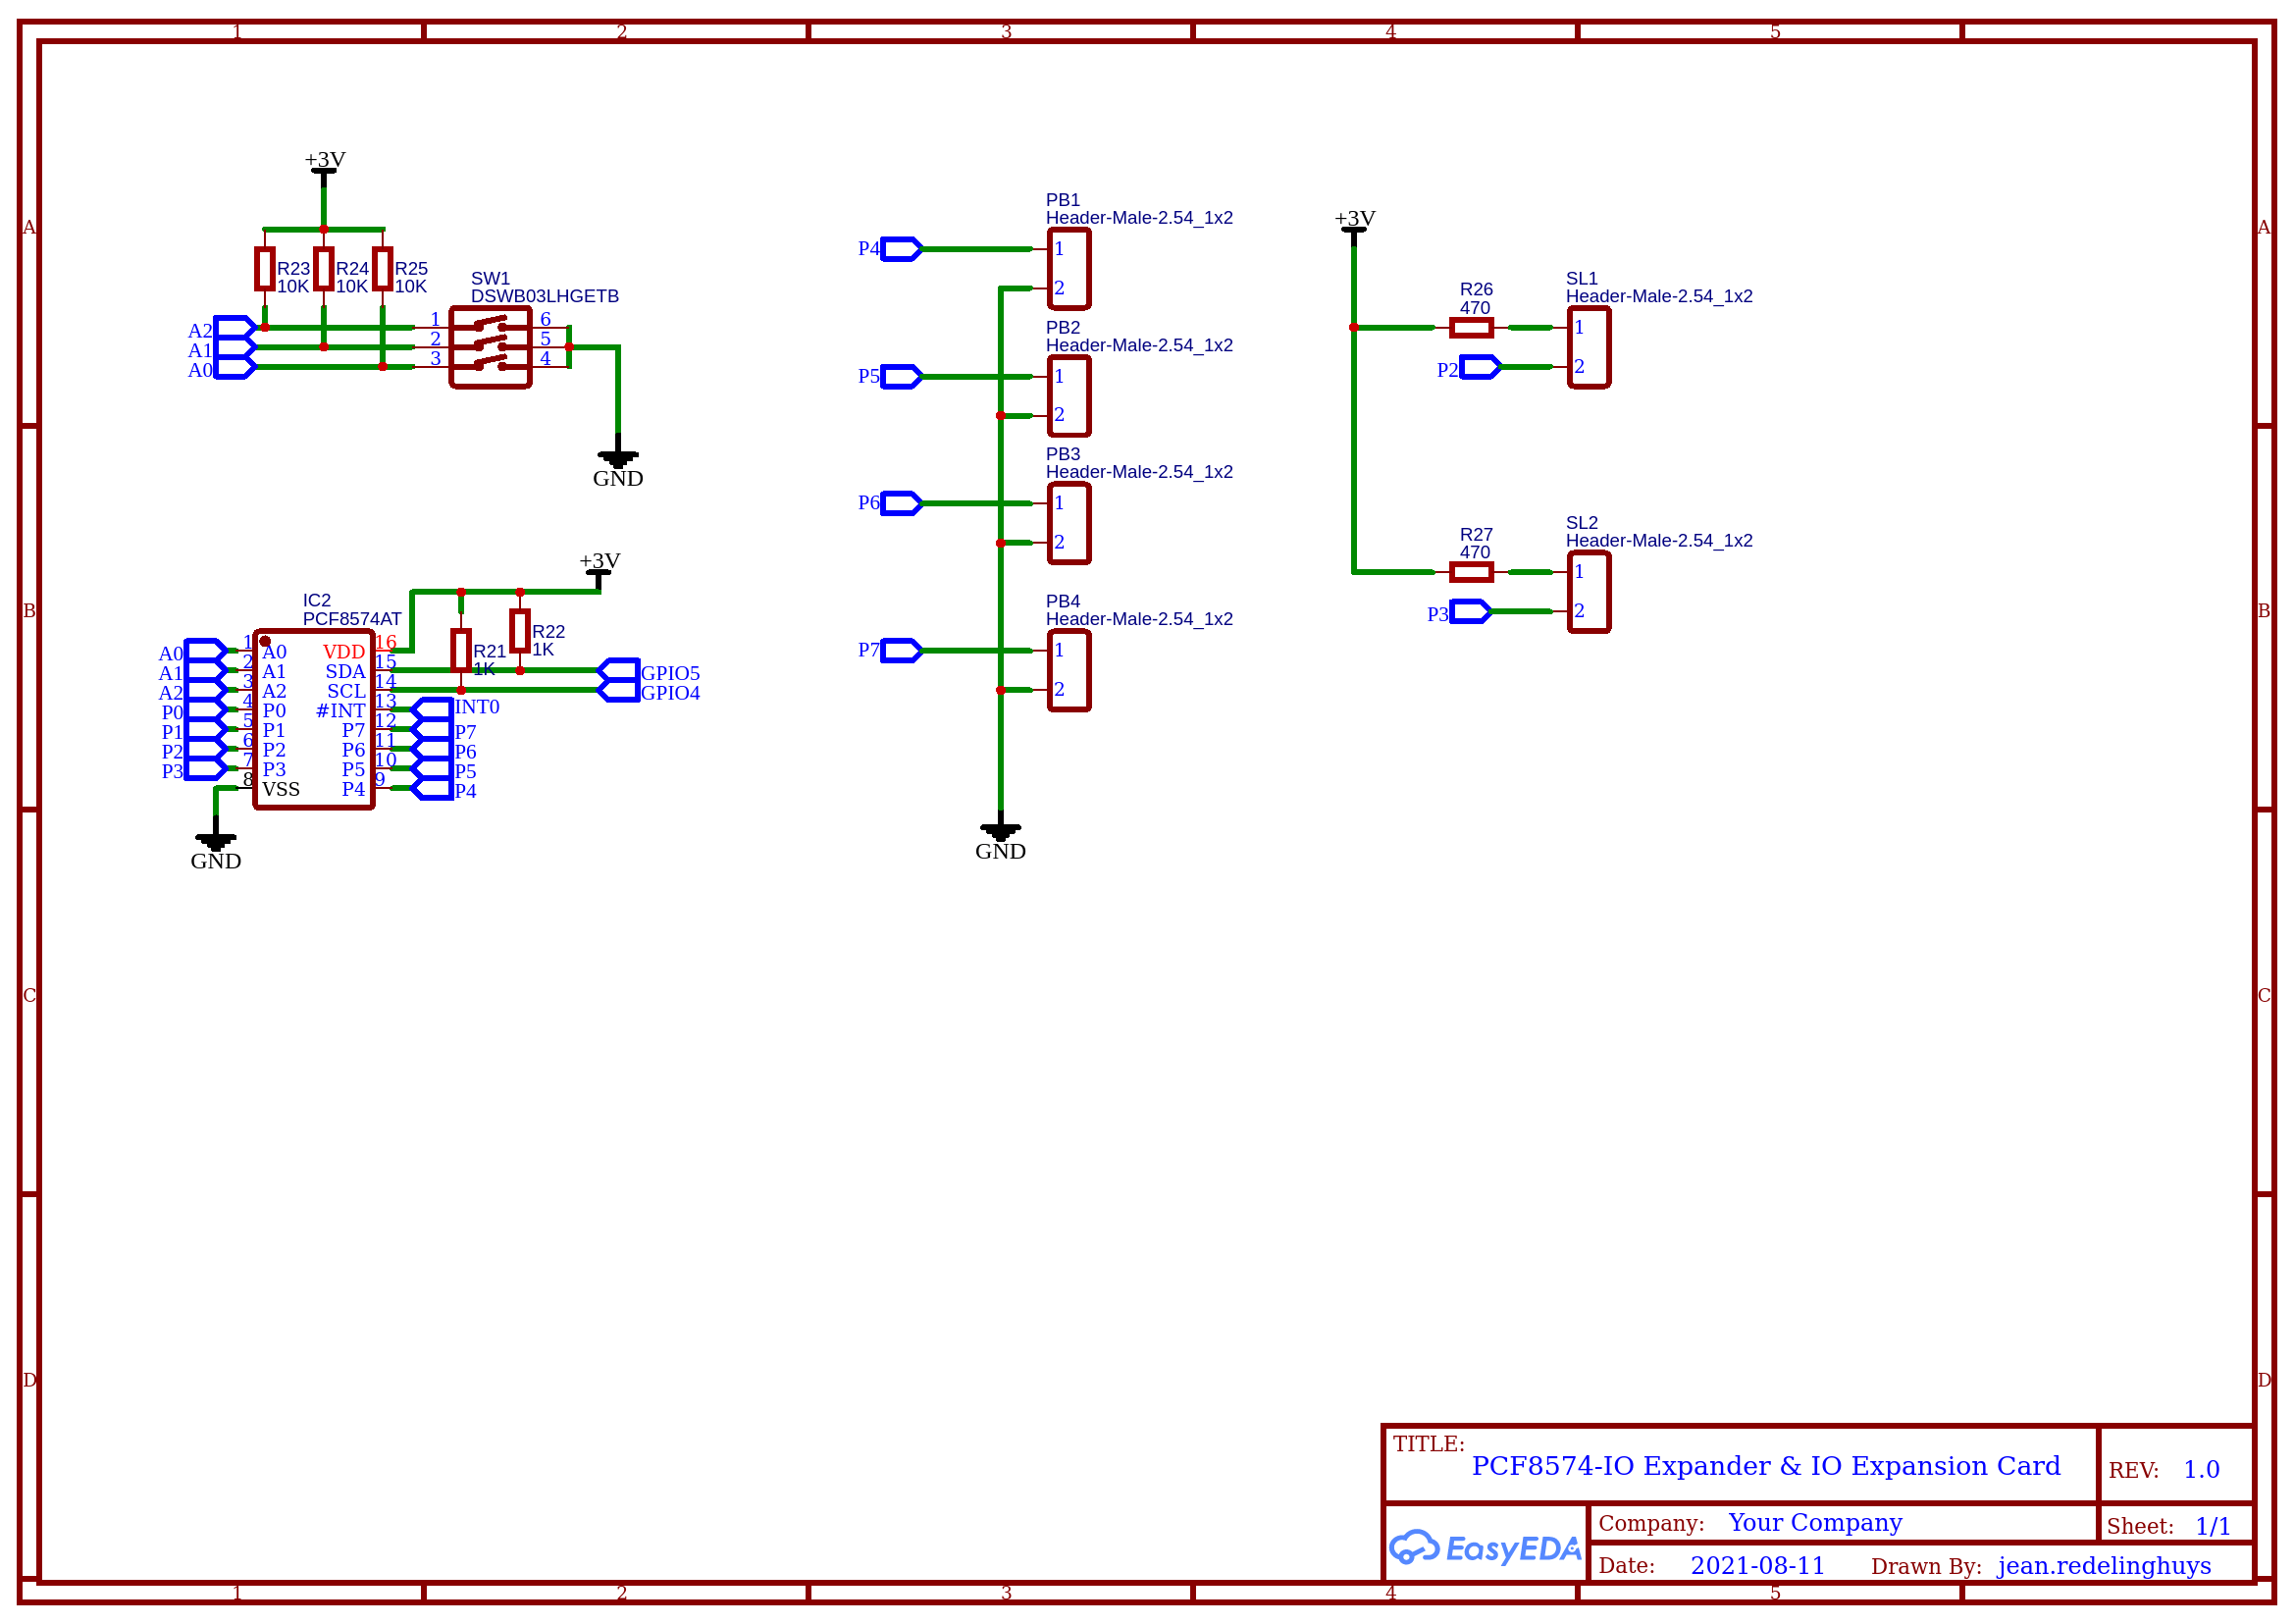Select resistor R26 470 symbol
Screen dimensions: 2294x1624
click(x=1471, y=327)
